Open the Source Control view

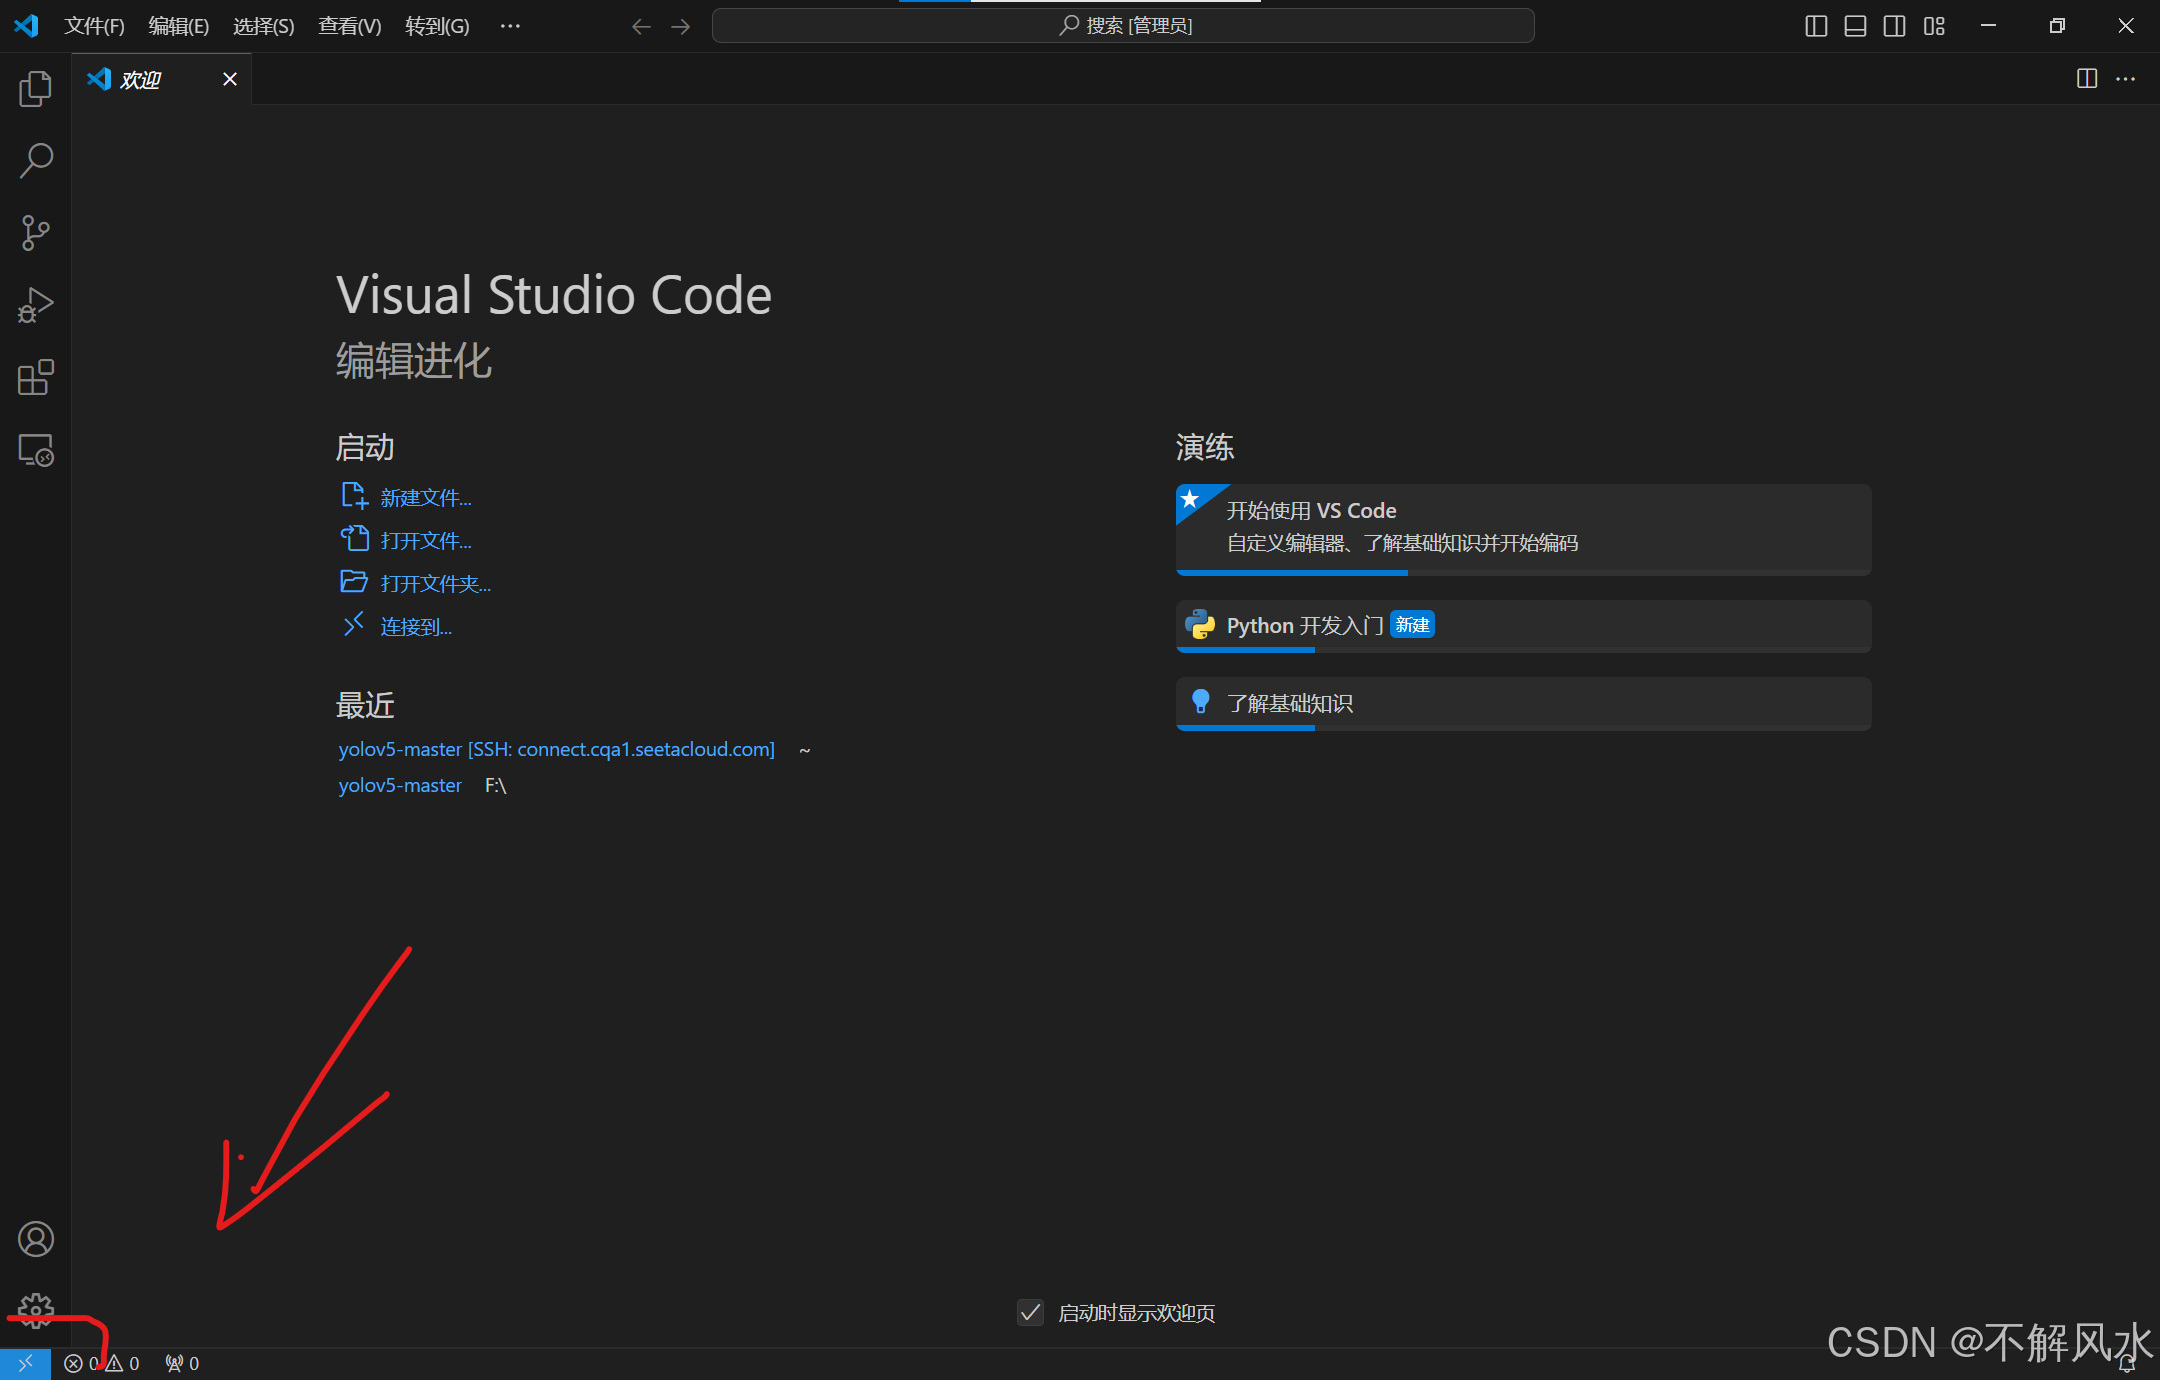pyautogui.click(x=35, y=233)
